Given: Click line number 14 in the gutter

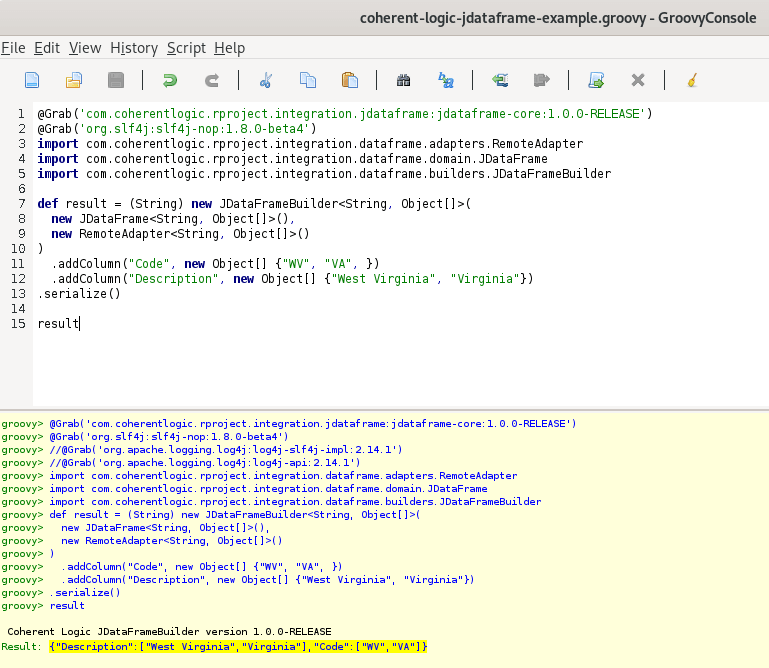Looking at the screenshot, I should tap(18, 309).
